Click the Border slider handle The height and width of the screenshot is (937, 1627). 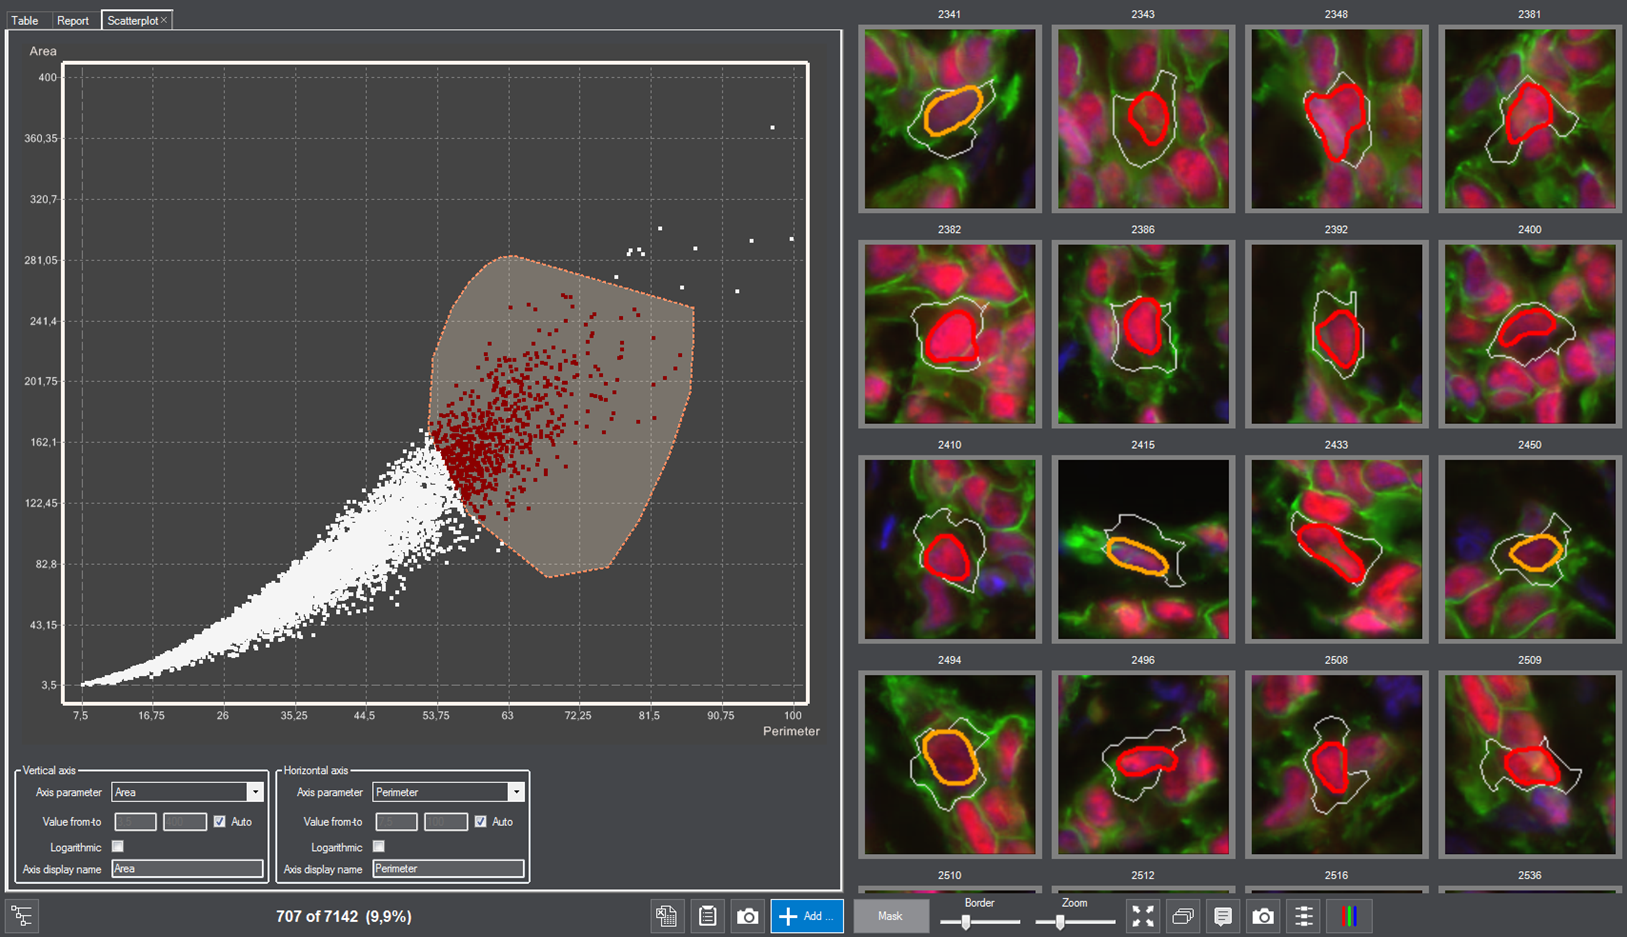pyautogui.click(x=966, y=922)
